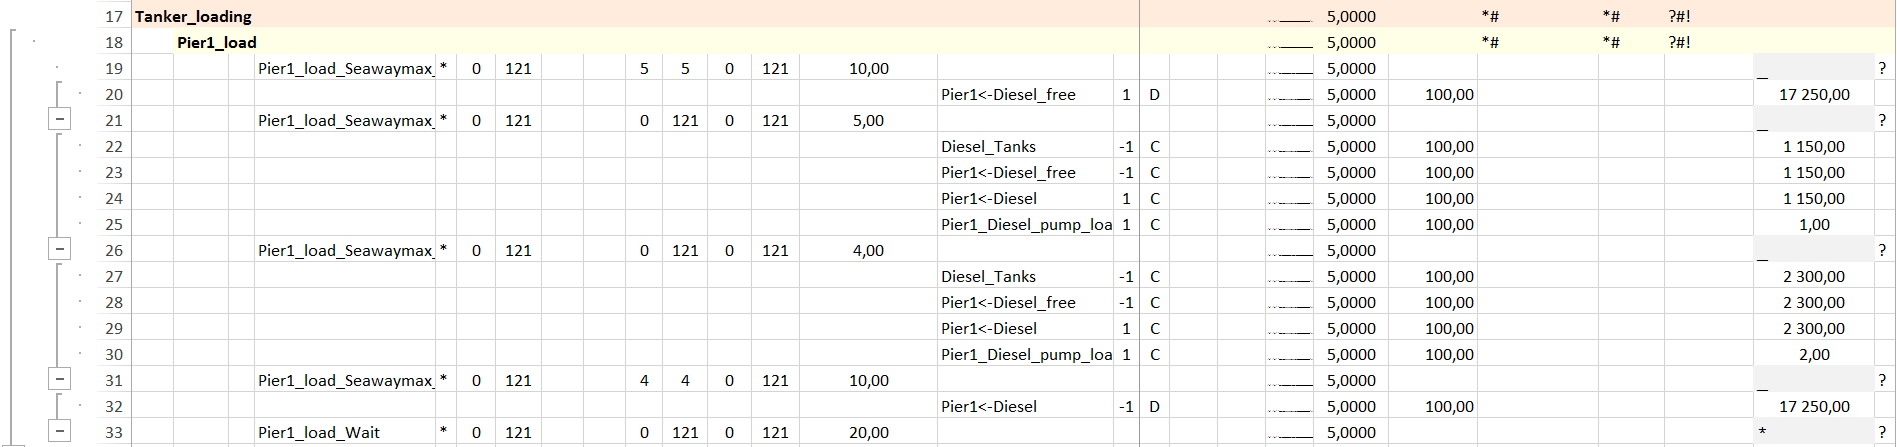Select Pier1_Diesel_pump_loa cell in row 25
The width and height of the screenshot is (1897, 447).
(1026, 225)
